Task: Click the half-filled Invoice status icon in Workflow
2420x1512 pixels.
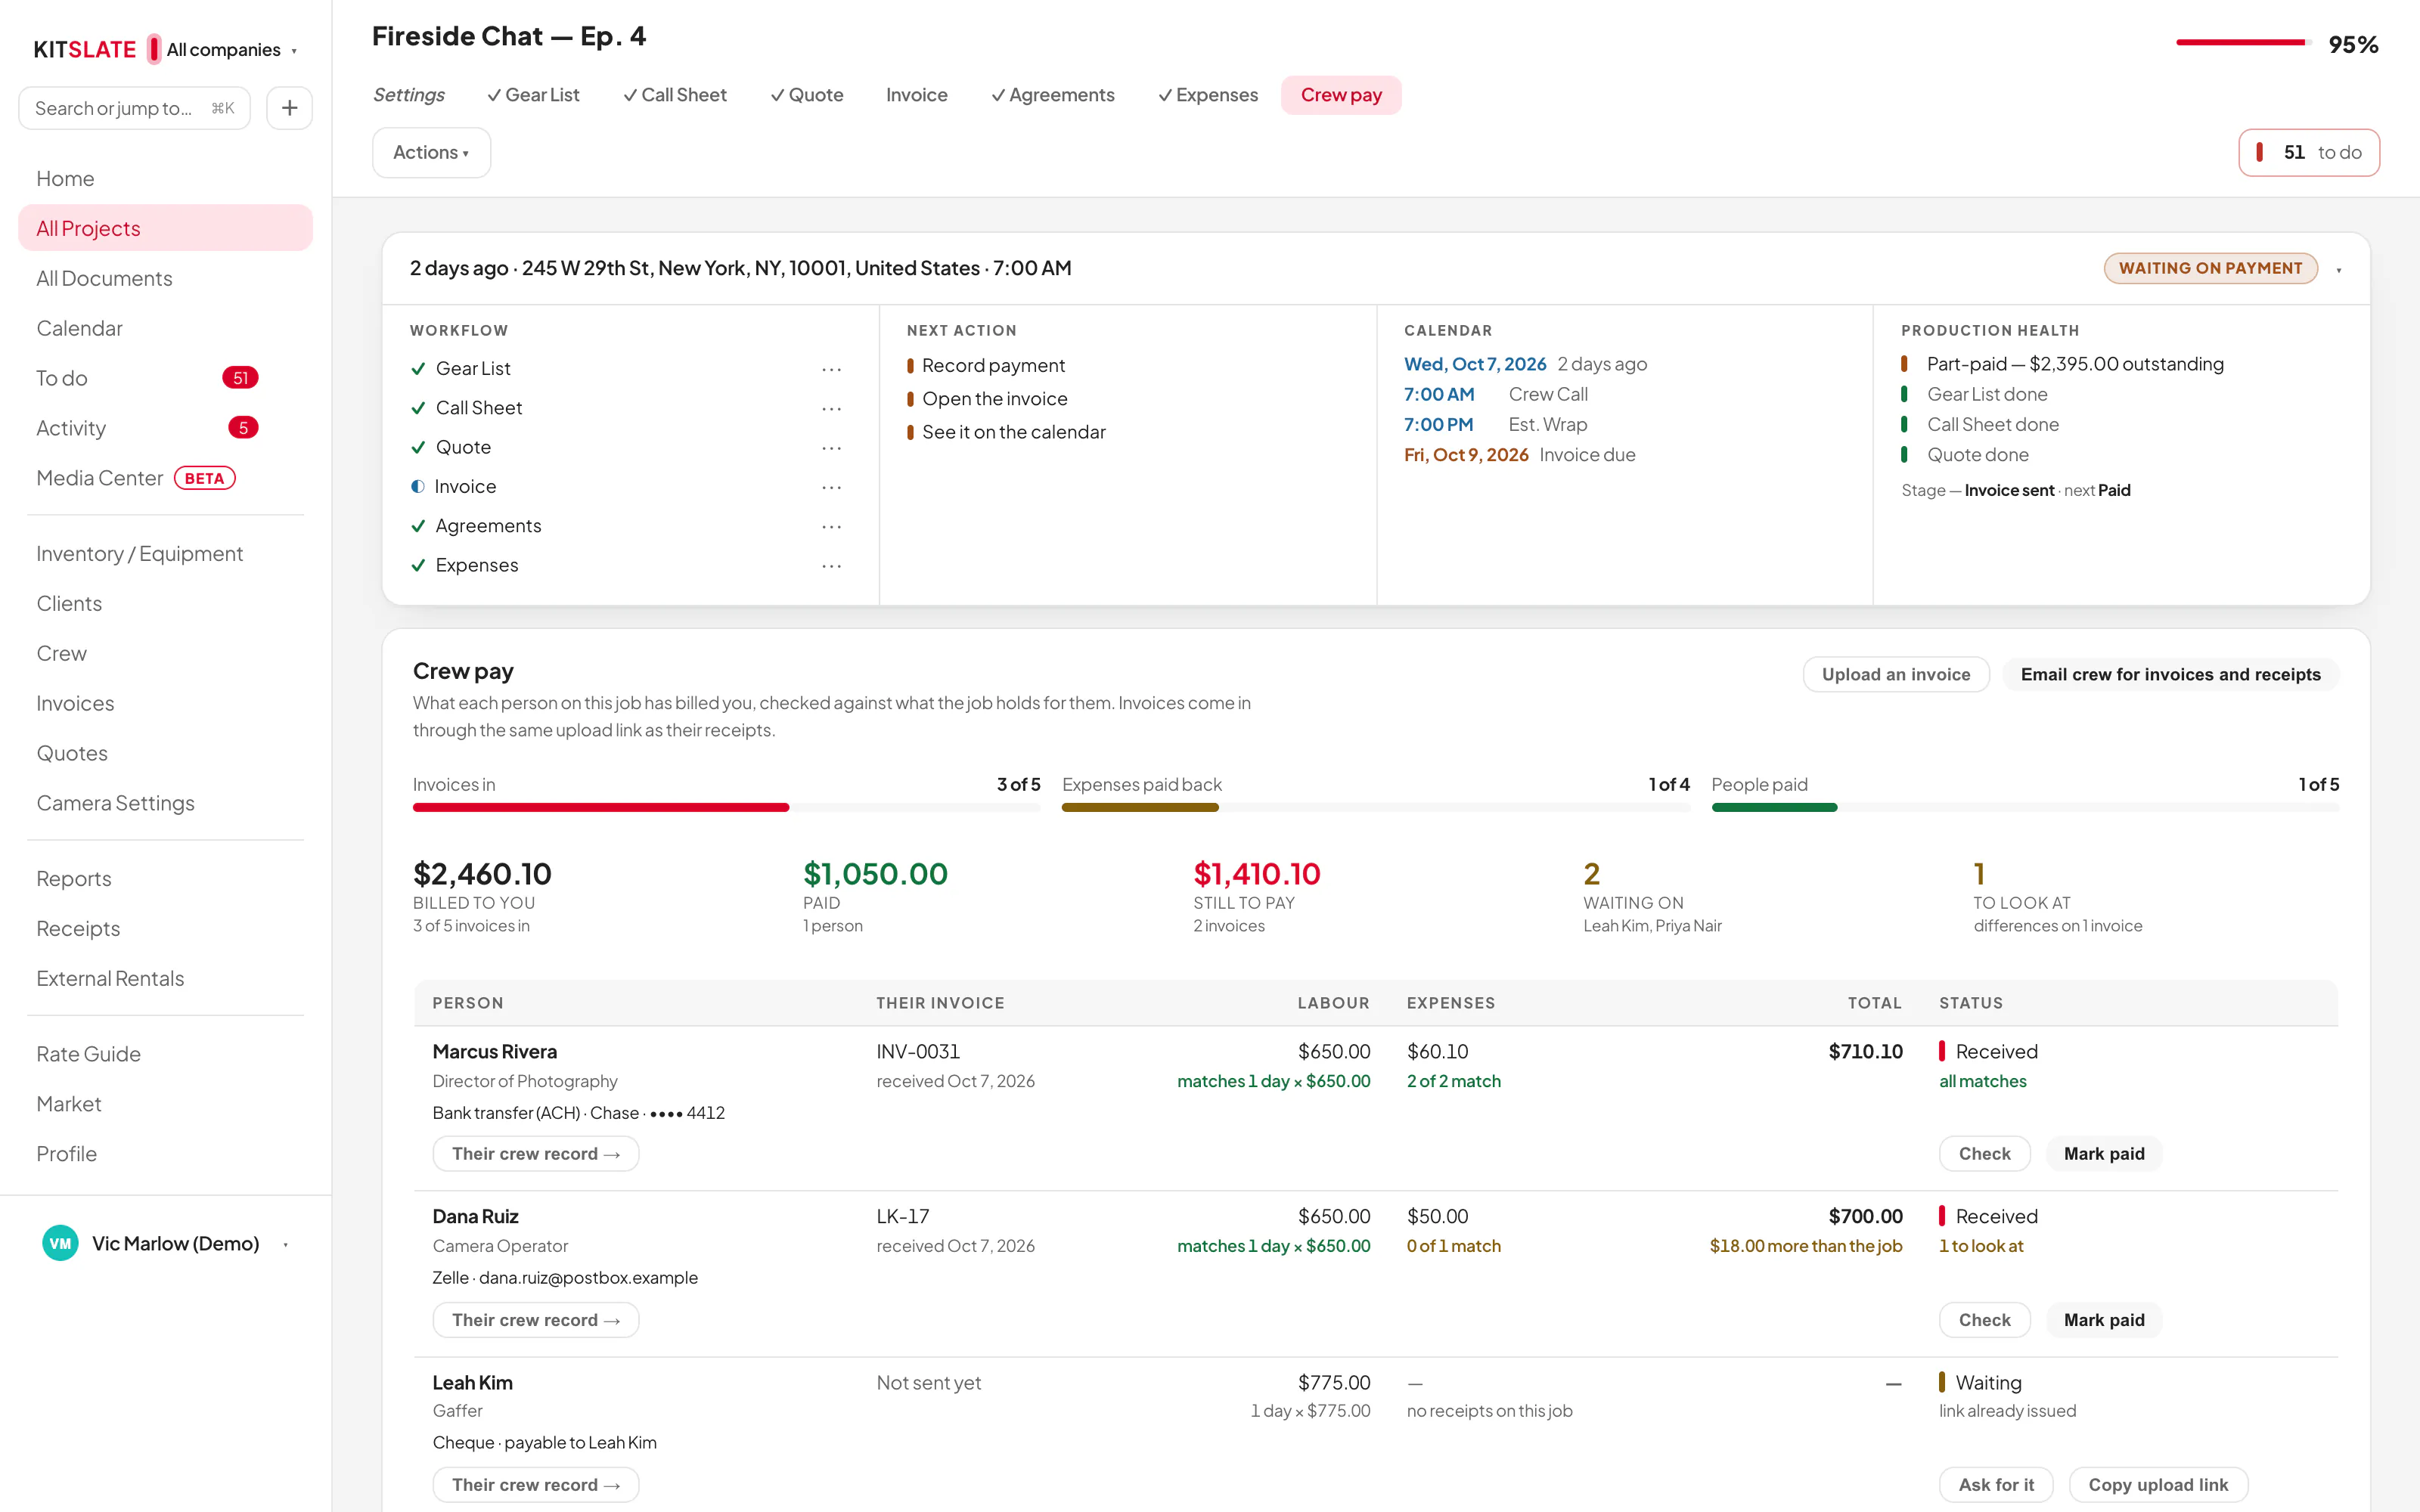Action: click(x=418, y=487)
